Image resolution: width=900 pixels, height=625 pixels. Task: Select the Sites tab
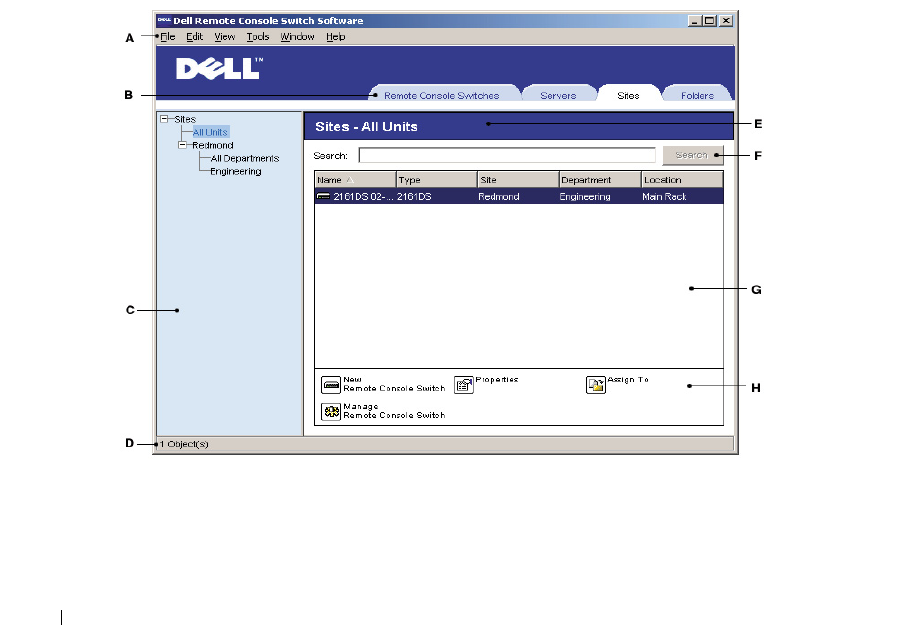point(628,95)
